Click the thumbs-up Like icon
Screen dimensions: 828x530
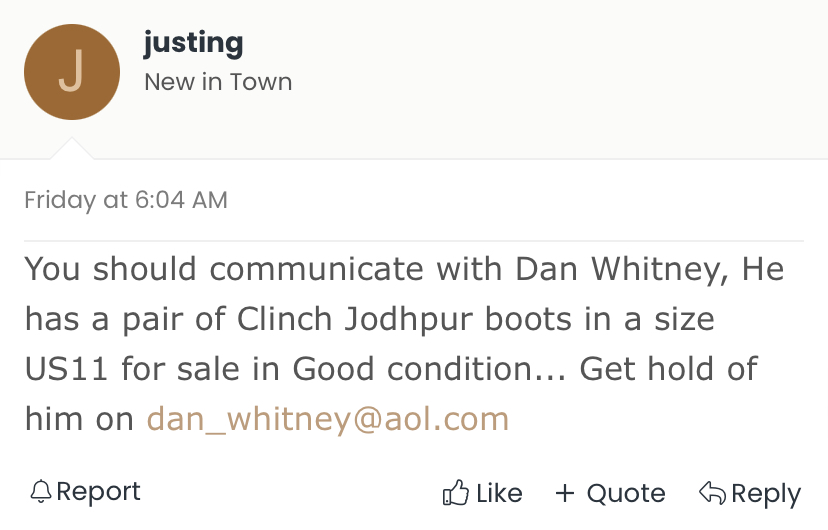click(456, 493)
